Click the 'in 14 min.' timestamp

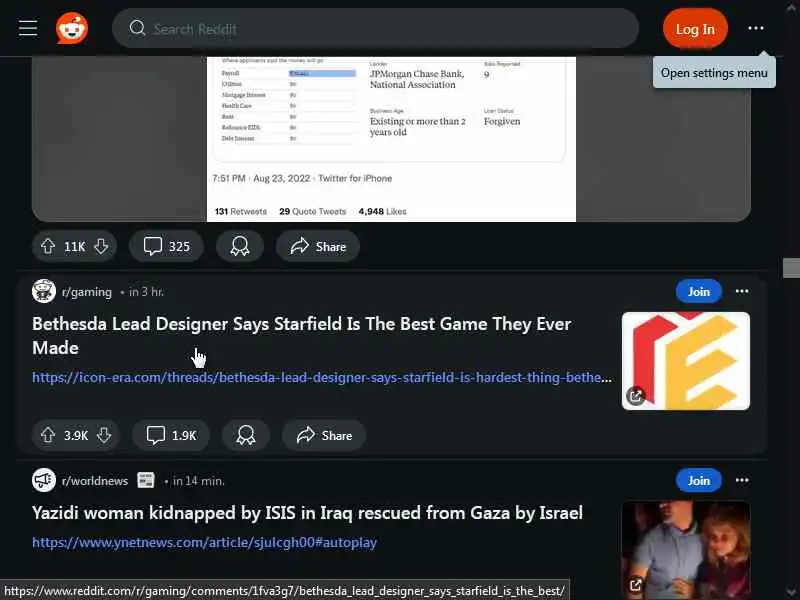tap(198, 481)
